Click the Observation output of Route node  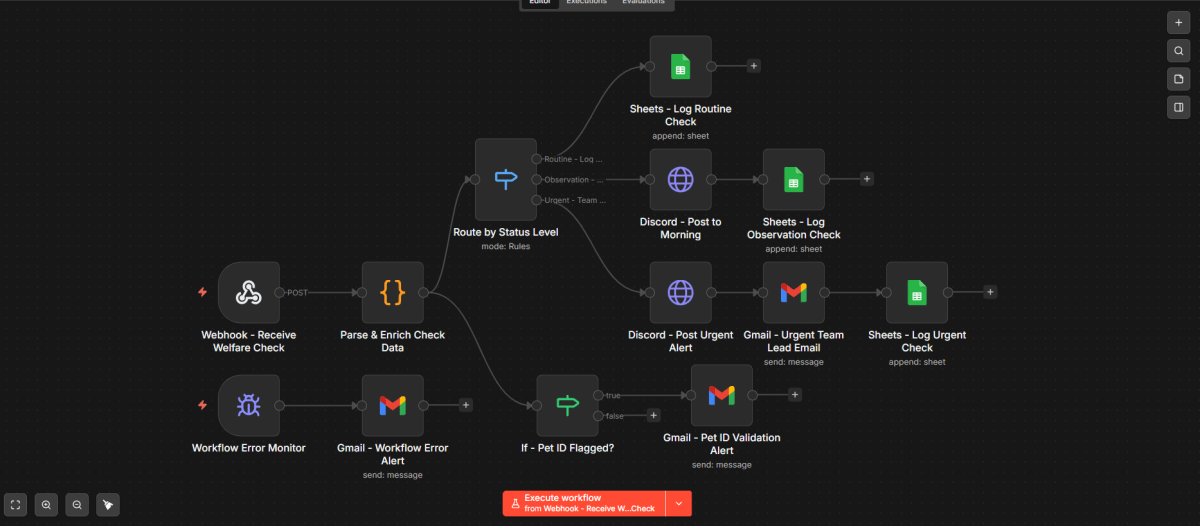point(537,180)
